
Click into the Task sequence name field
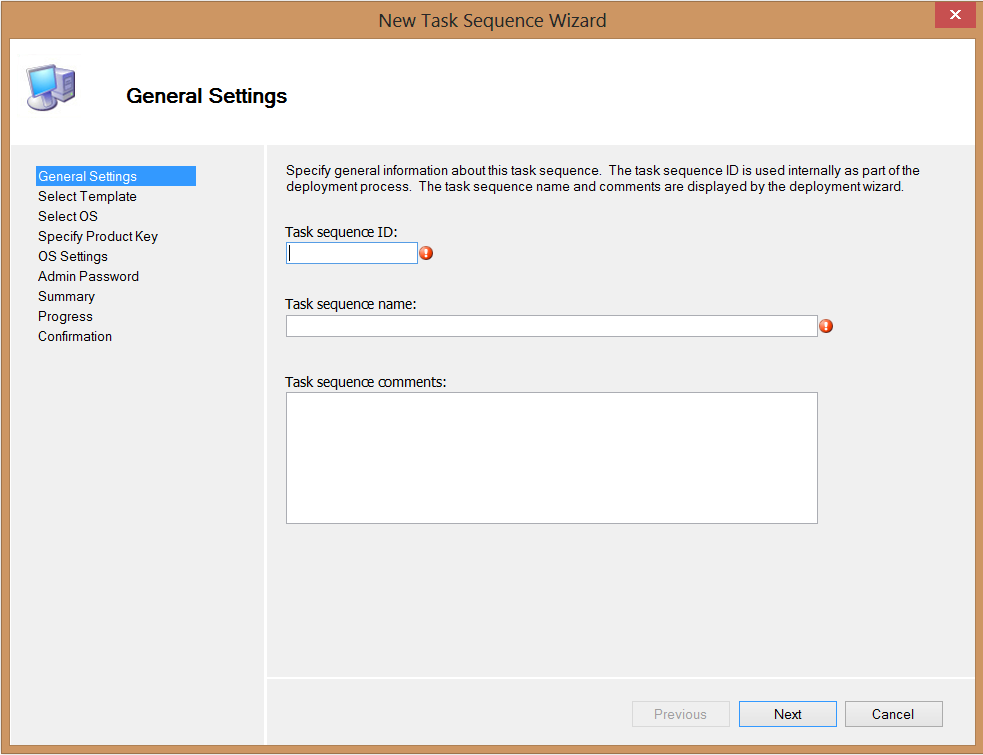(551, 326)
